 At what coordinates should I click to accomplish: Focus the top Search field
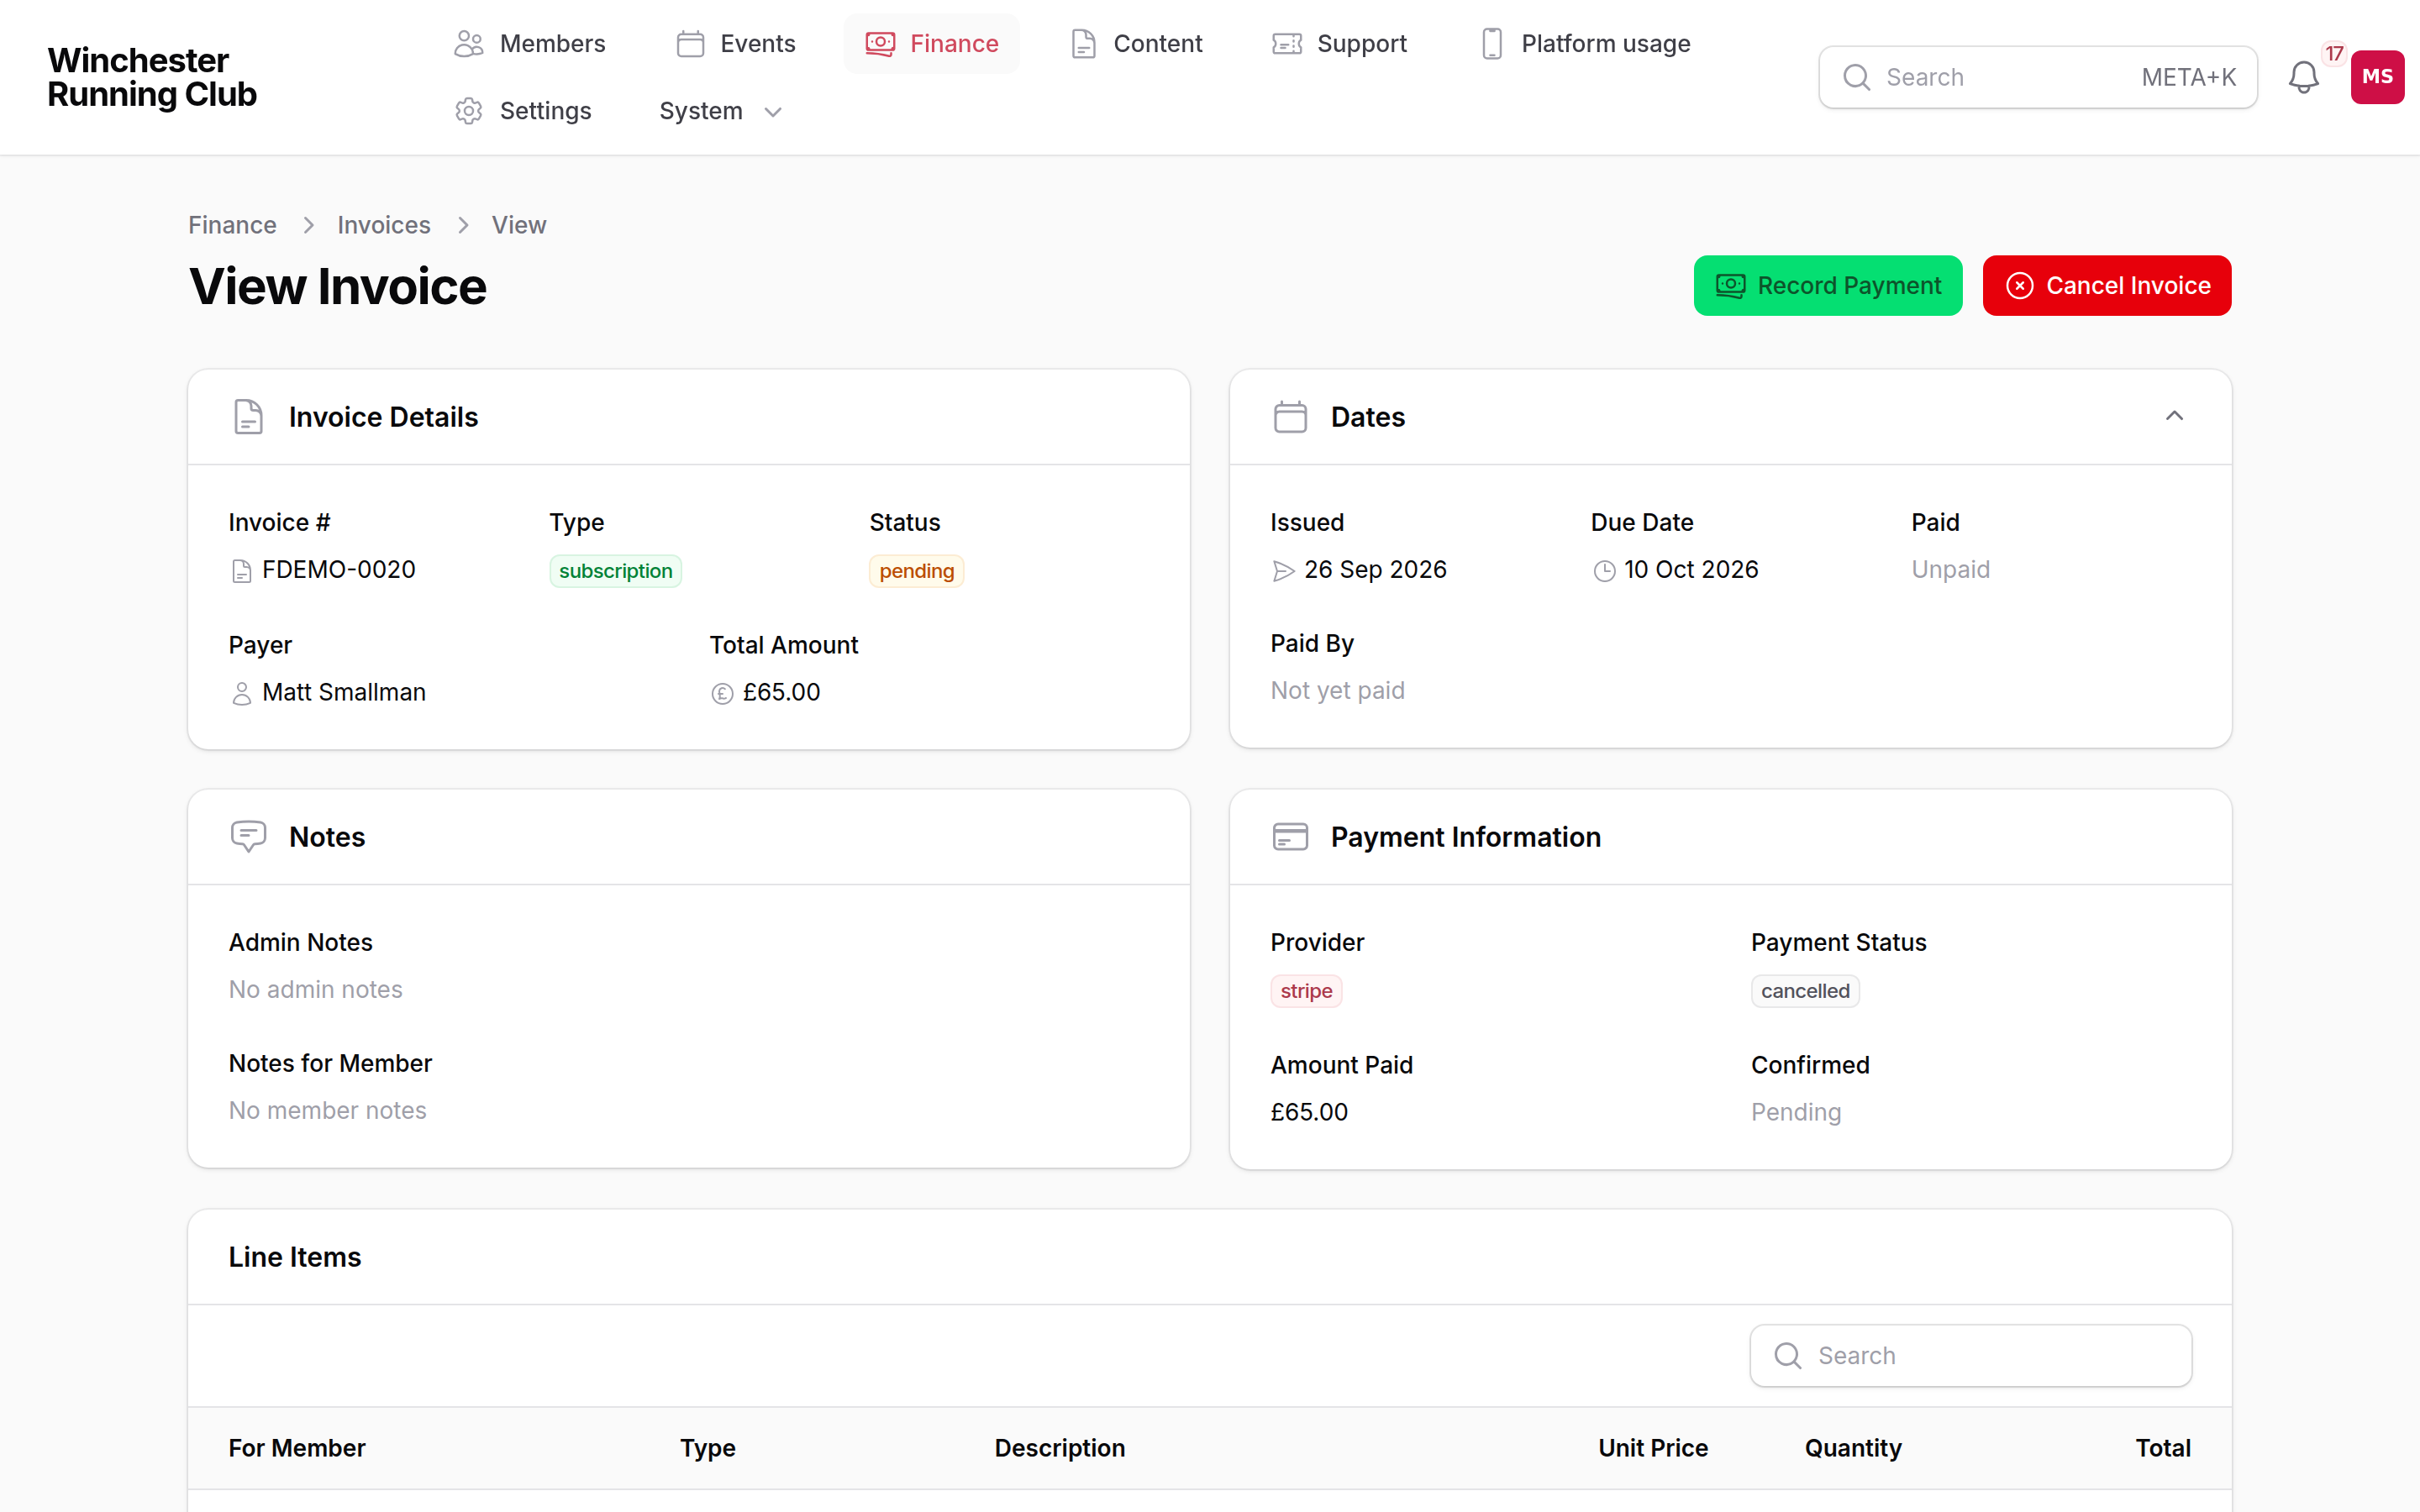tap(2037, 77)
